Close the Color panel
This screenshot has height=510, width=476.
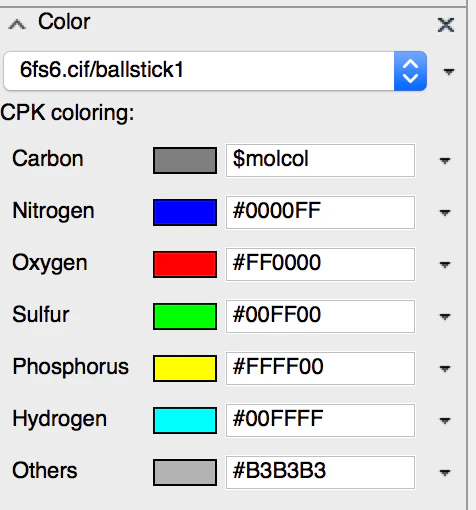(x=446, y=25)
